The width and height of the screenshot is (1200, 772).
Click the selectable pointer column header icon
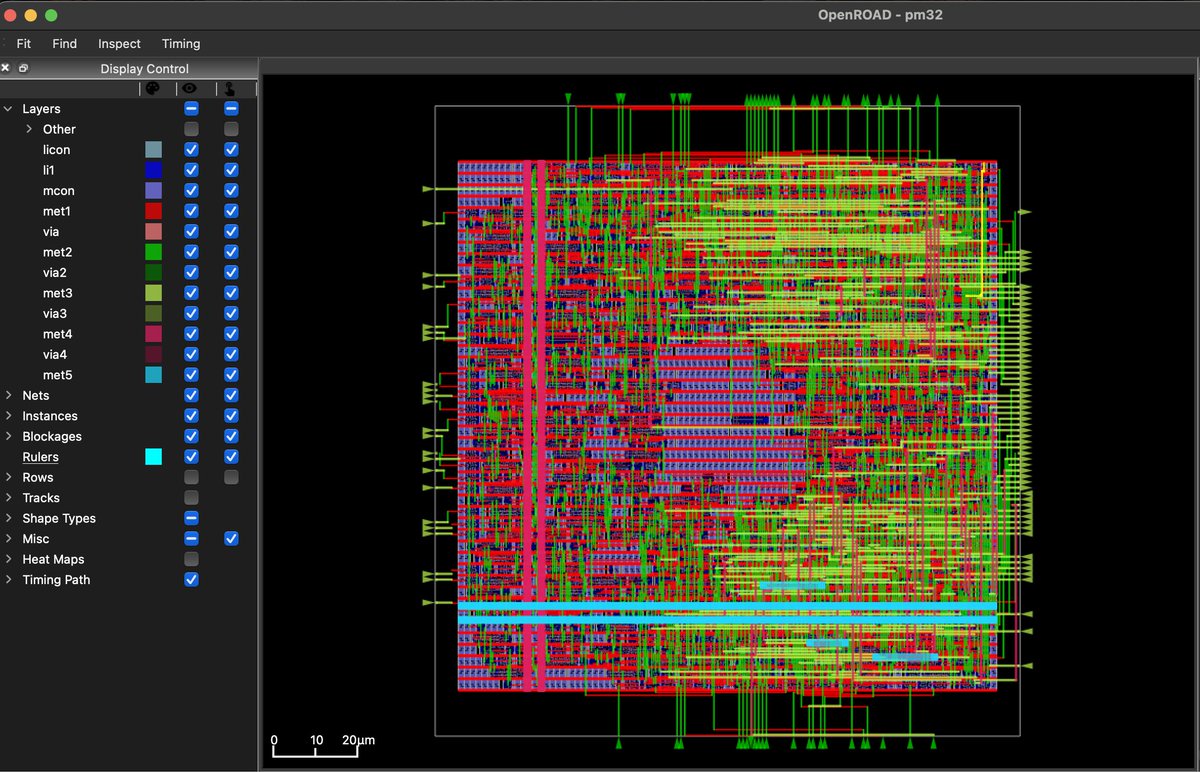click(230, 88)
